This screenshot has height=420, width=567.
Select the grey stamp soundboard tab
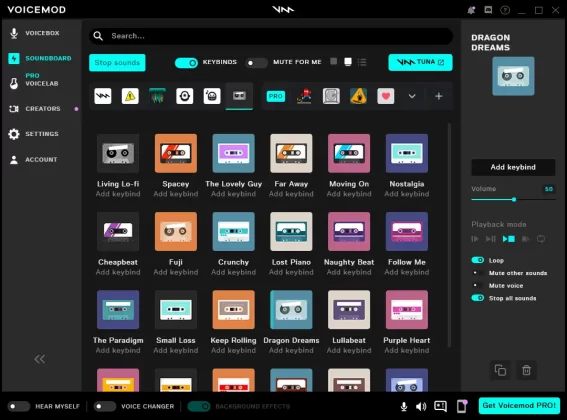pyautogui.click(x=331, y=96)
